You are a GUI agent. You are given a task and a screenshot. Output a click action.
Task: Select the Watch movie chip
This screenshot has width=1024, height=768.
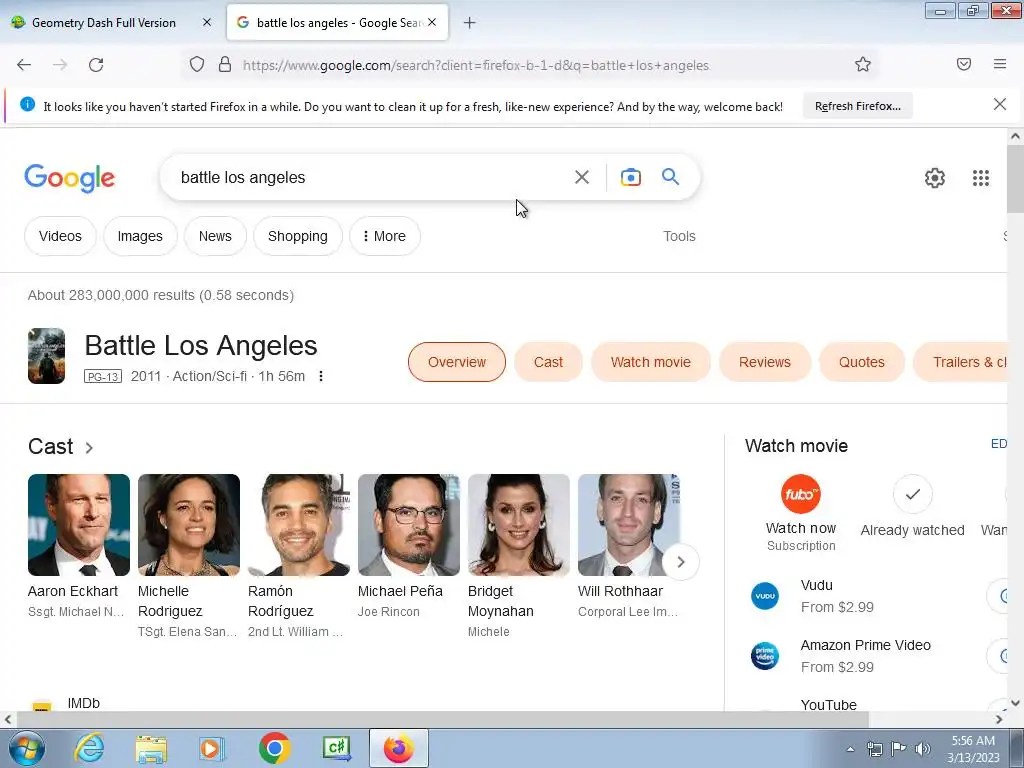[650, 362]
